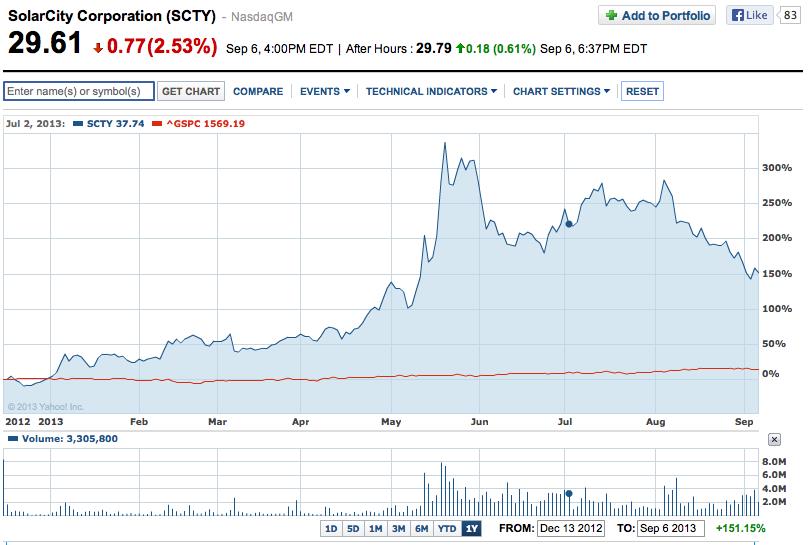Click the red ^GSPC legend swatch
This screenshot has height=545, width=812.
coord(157,124)
